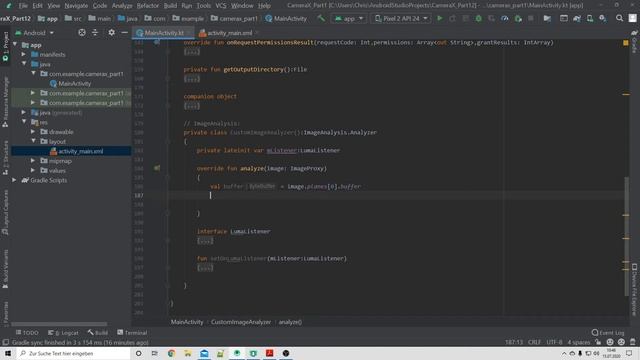Click Collapse All icon in Project panel

click(95, 33)
